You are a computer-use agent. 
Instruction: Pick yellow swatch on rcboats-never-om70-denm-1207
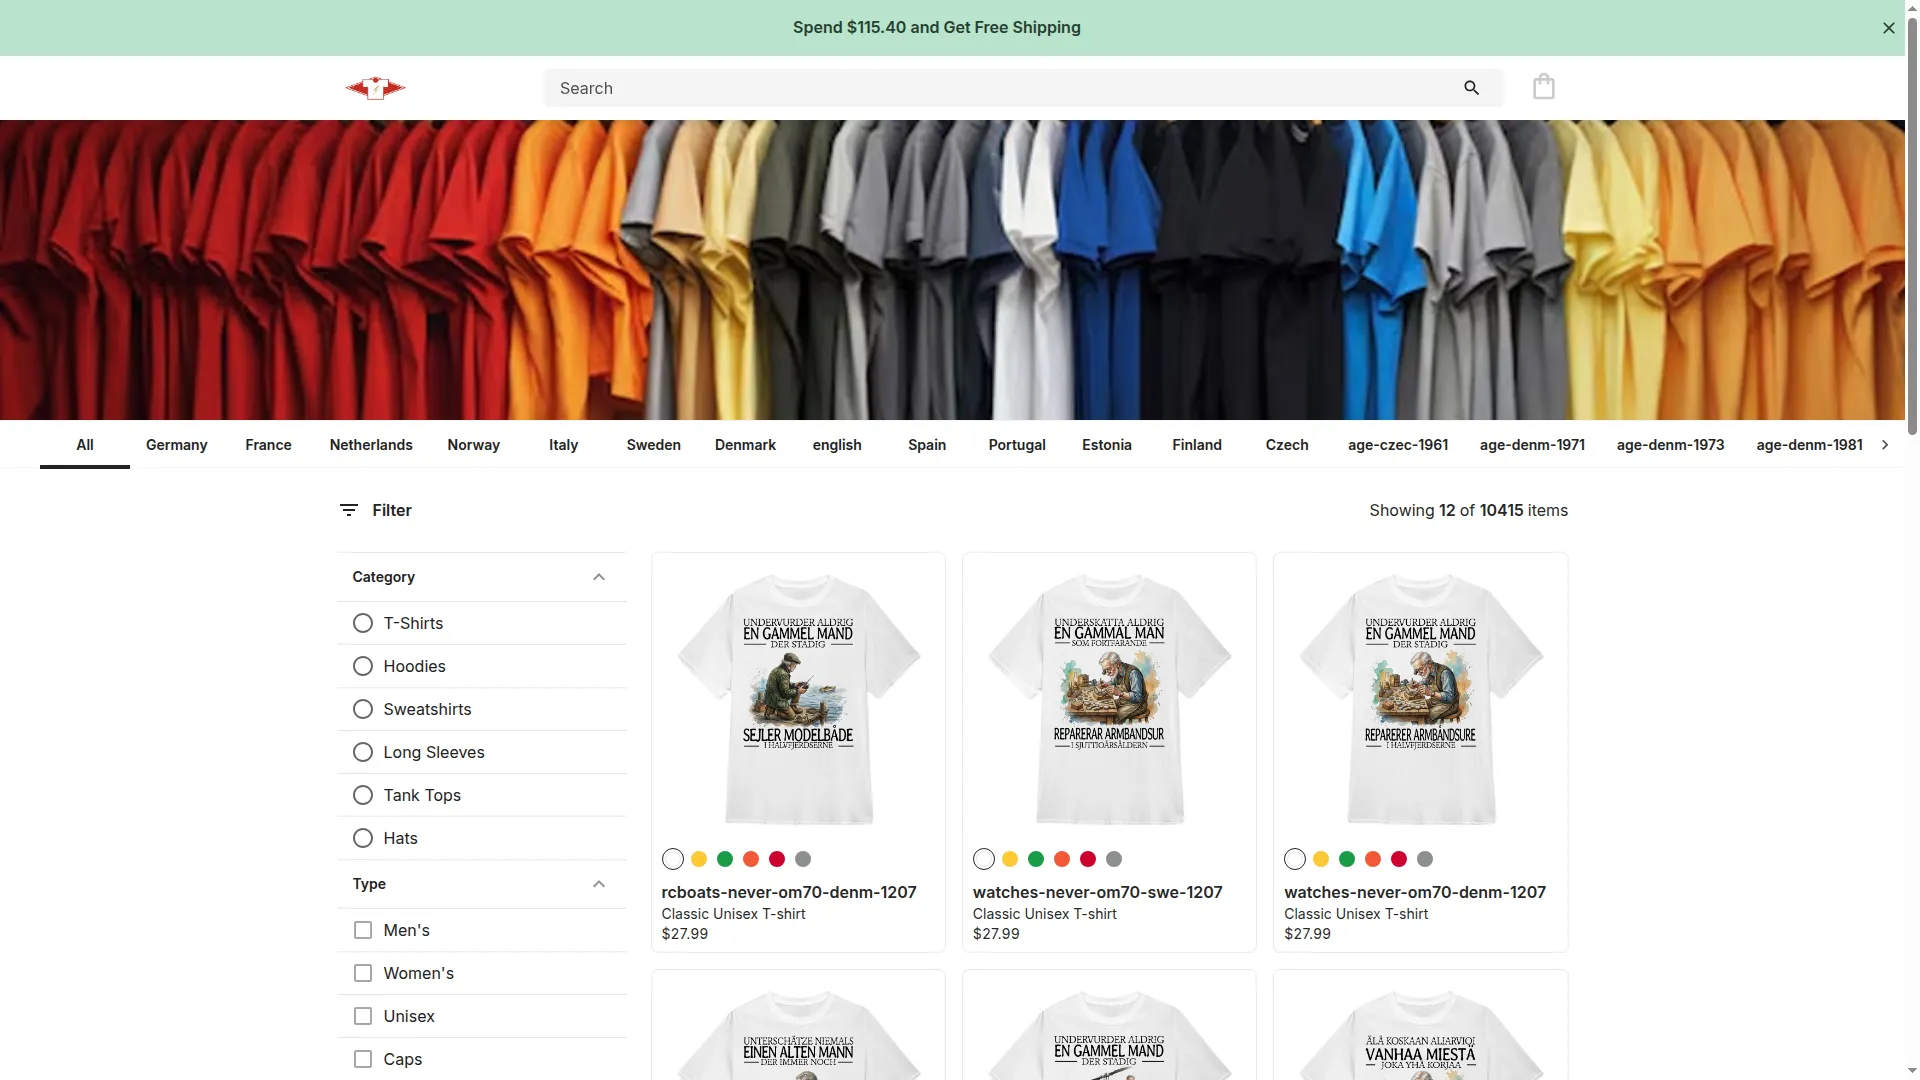coord(699,859)
